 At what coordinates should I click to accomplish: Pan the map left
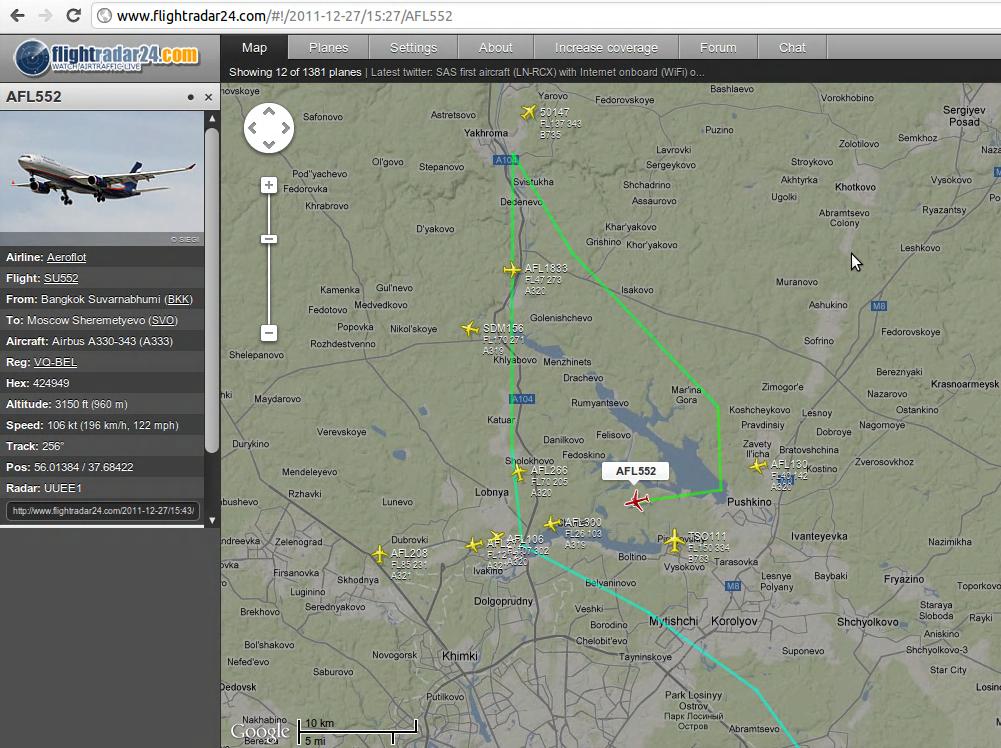pyautogui.click(x=252, y=128)
